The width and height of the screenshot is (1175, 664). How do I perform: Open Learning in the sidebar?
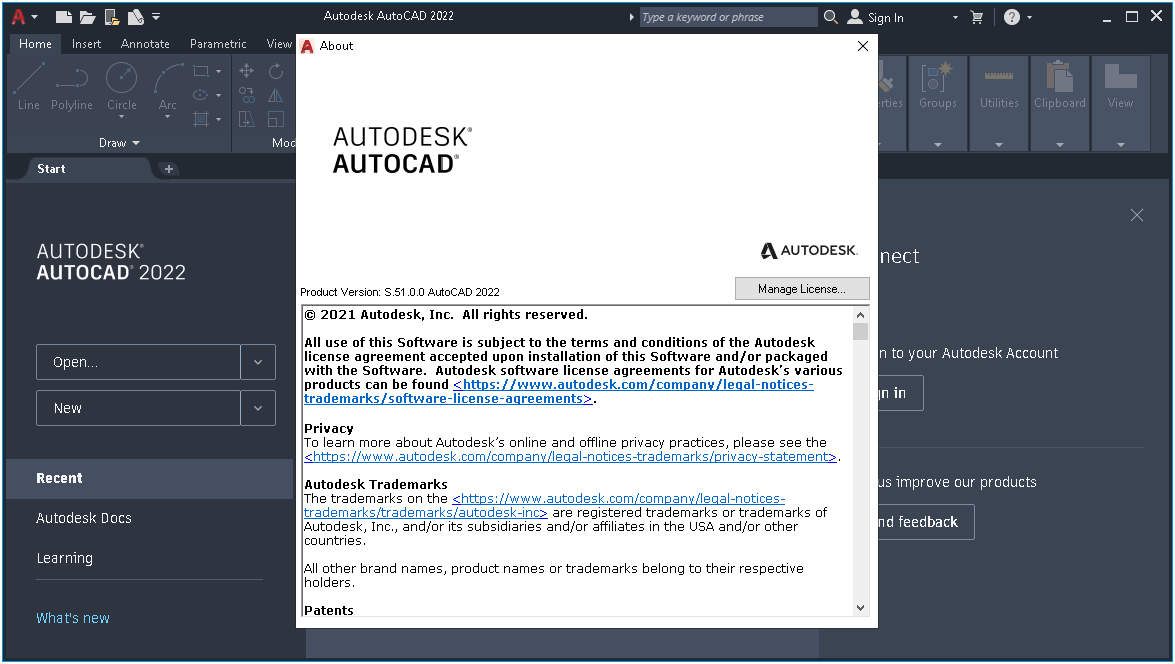pyautogui.click(x=64, y=558)
